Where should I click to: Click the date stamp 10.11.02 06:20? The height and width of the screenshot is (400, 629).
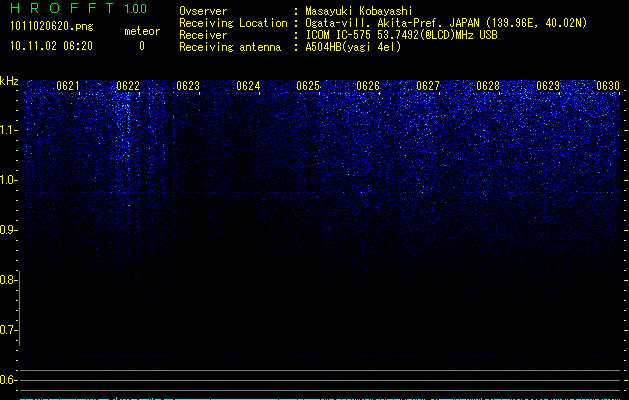[x=51, y=46]
